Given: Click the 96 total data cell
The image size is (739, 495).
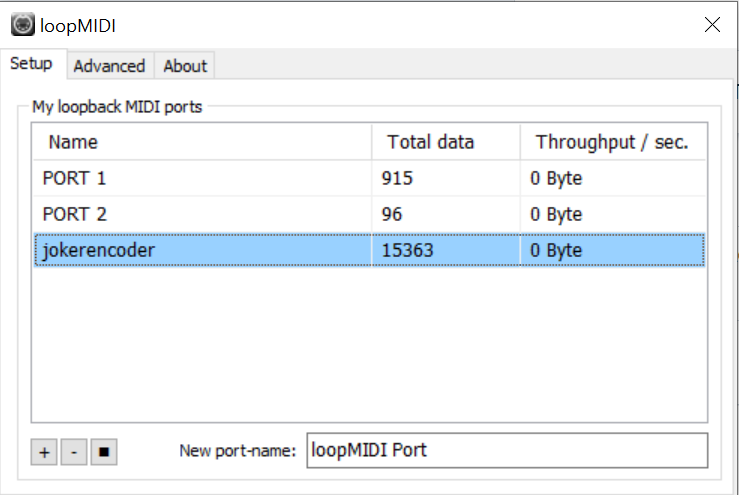Looking at the screenshot, I should pos(446,214).
